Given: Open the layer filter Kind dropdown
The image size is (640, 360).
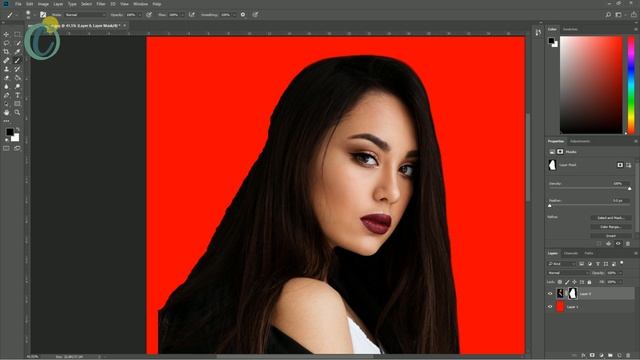Looking at the screenshot, I should click(x=561, y=264).
